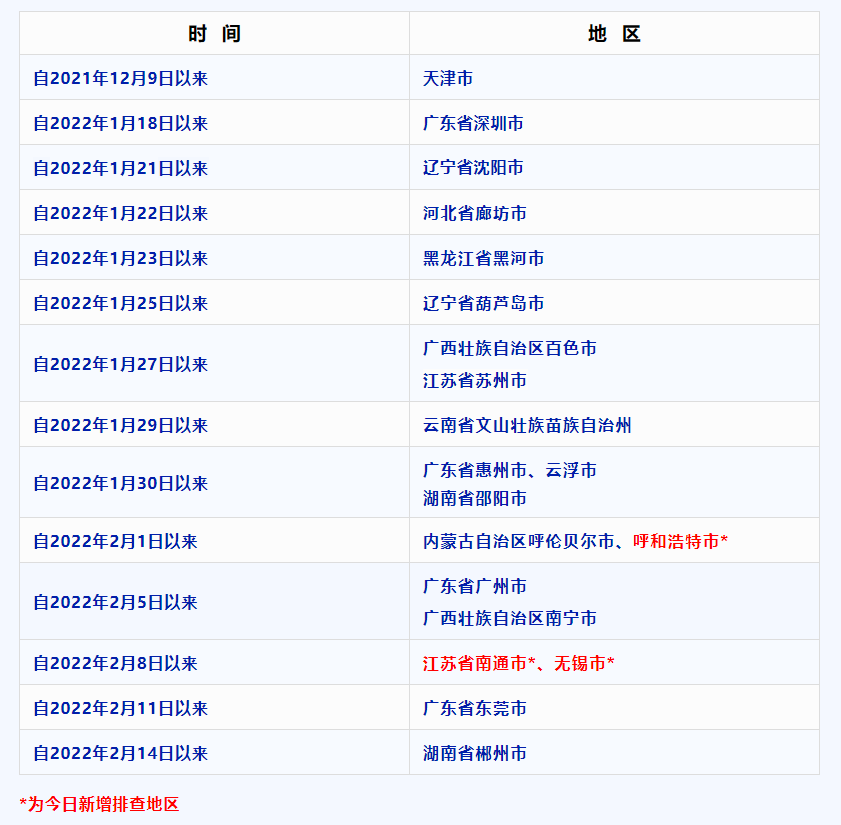This screenshot has width=841, height=825.
Task: Select the 广东省东莞市 cell
Action: [614, 708]
